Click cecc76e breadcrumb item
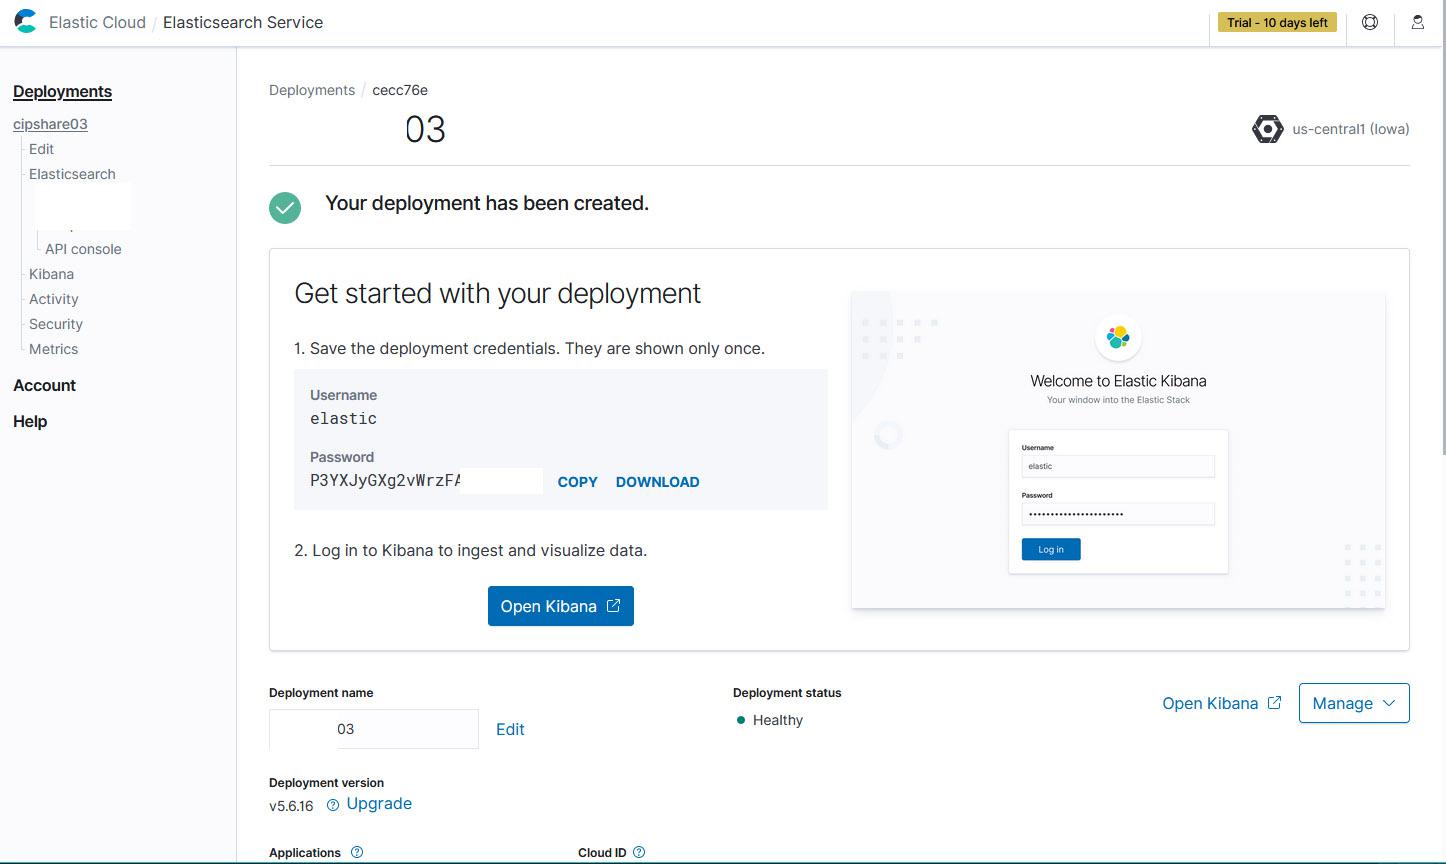Image resolution: width=1446 pixels, height=864 pixels. point(400,90)
